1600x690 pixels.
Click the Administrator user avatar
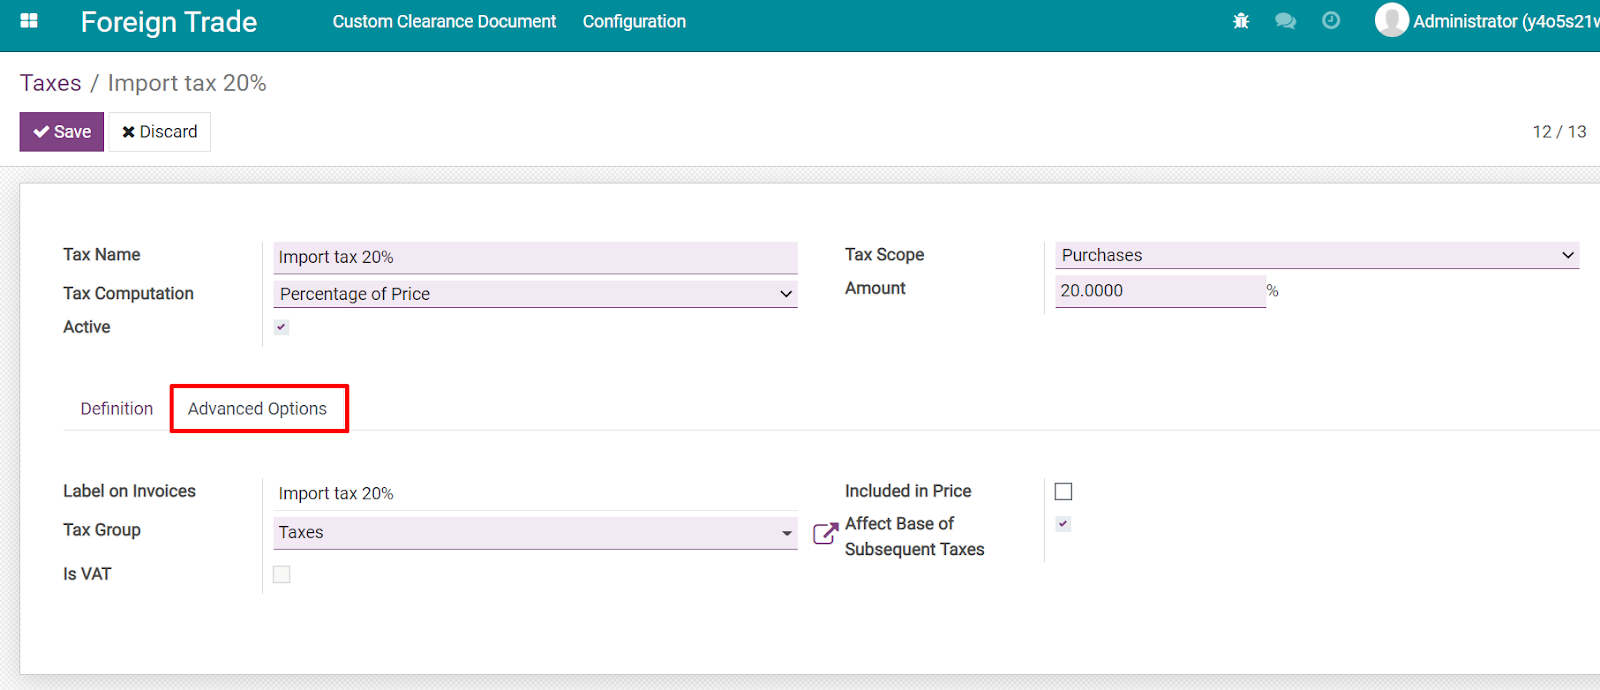click(1391, 20)
